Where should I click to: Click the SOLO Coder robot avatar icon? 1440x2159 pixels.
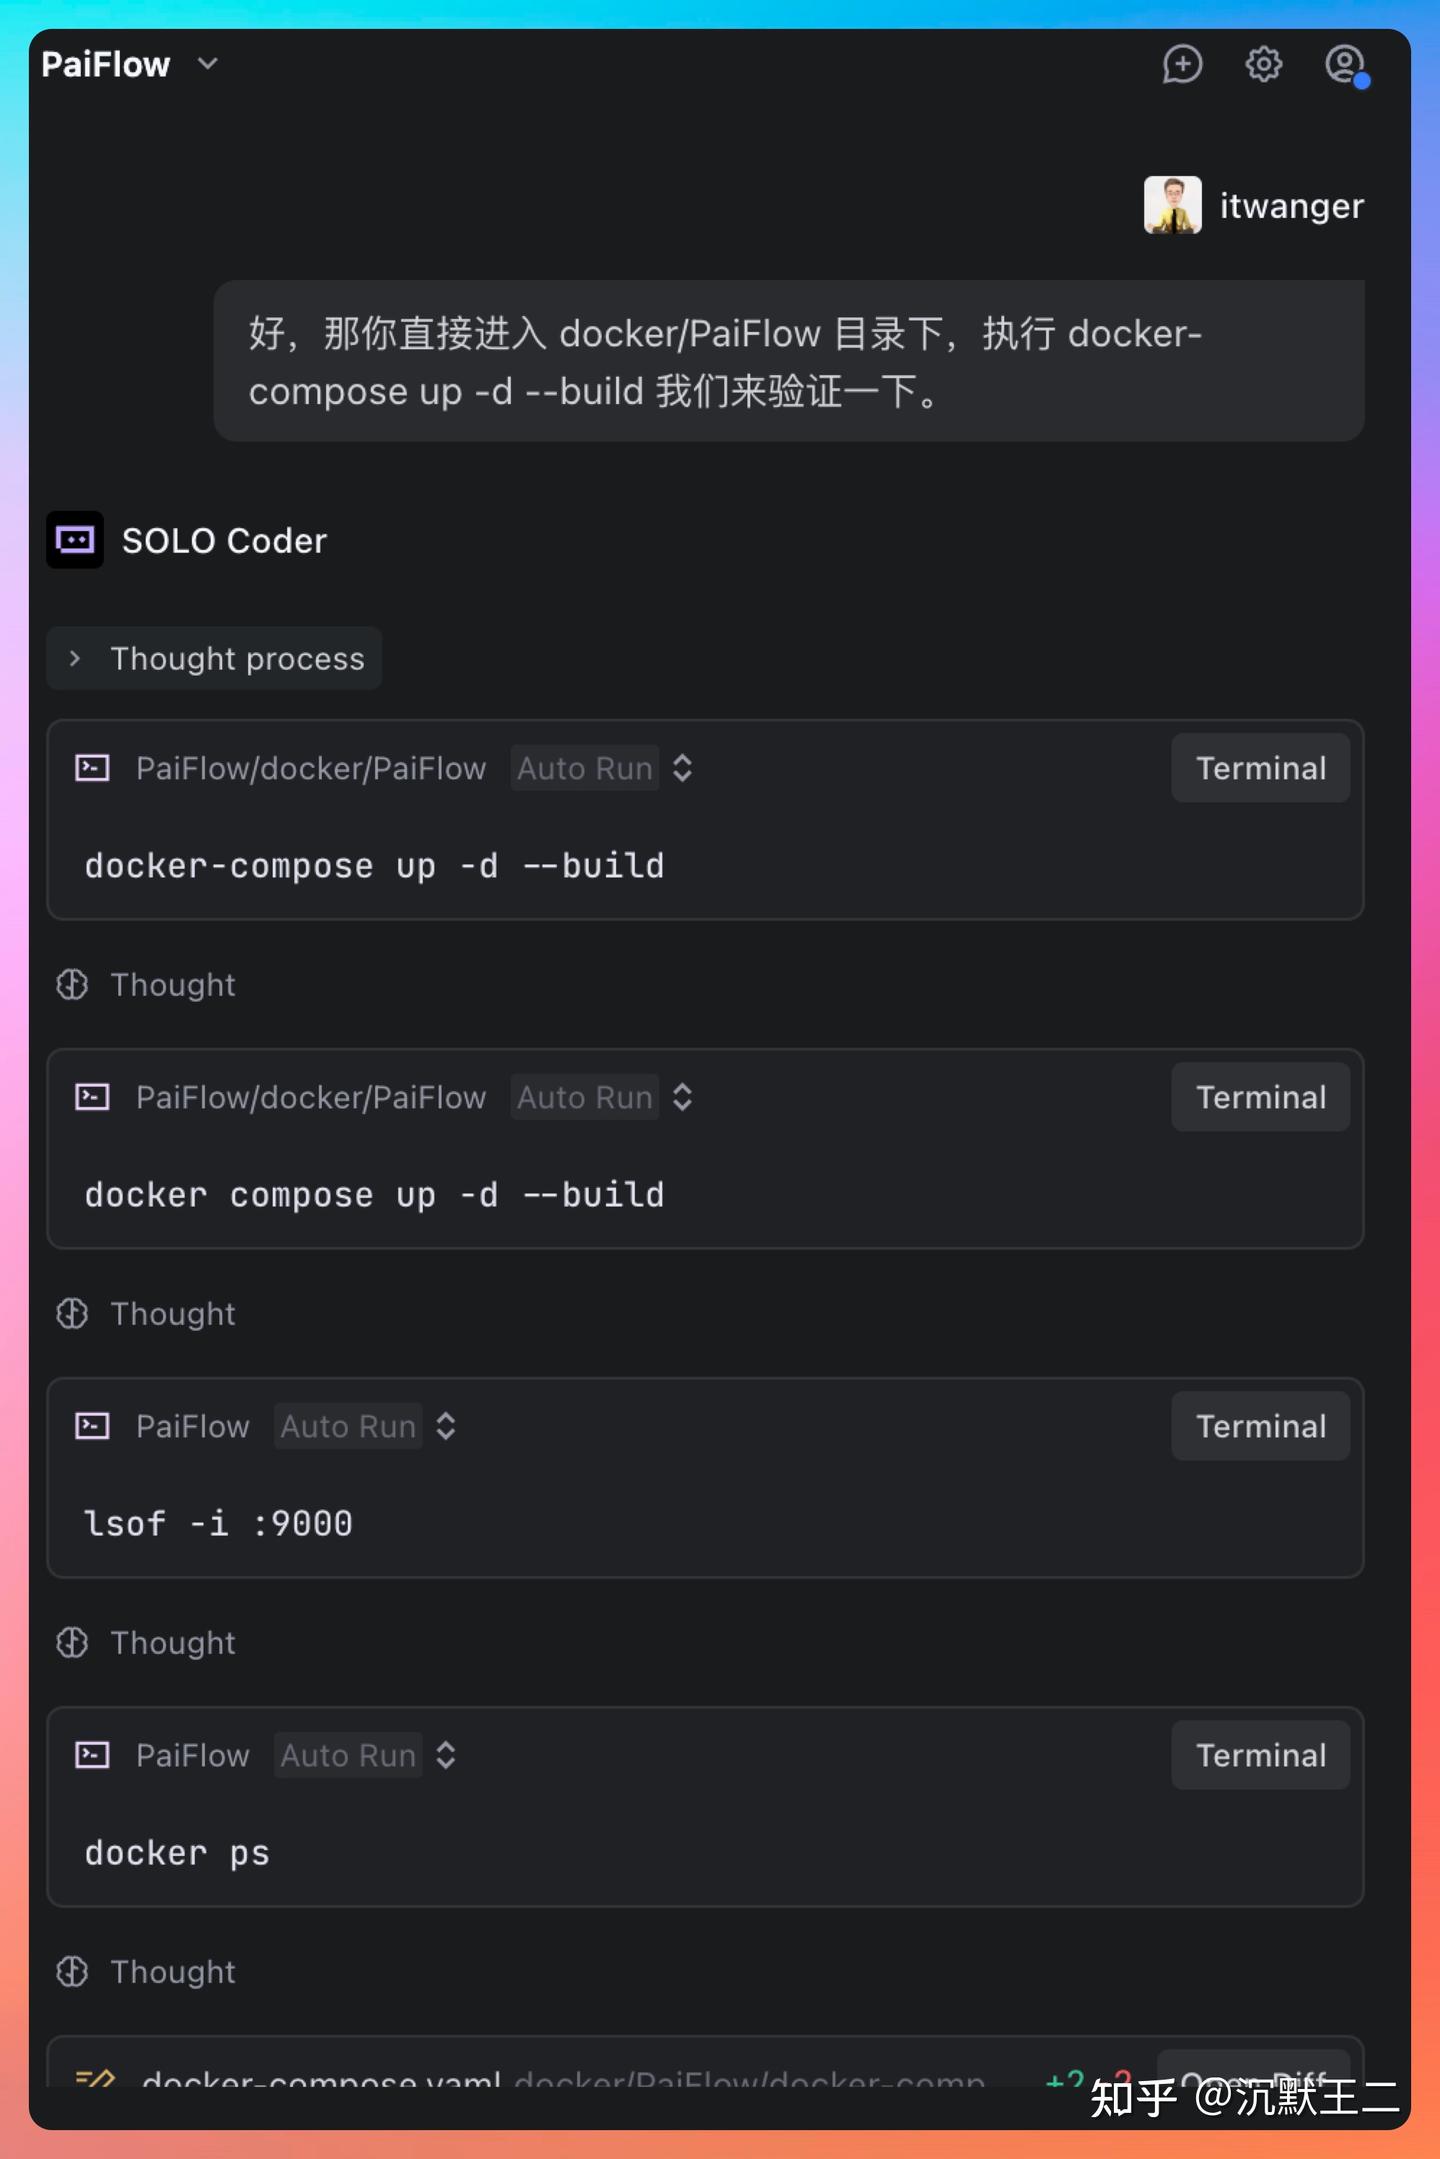(75, 540)
